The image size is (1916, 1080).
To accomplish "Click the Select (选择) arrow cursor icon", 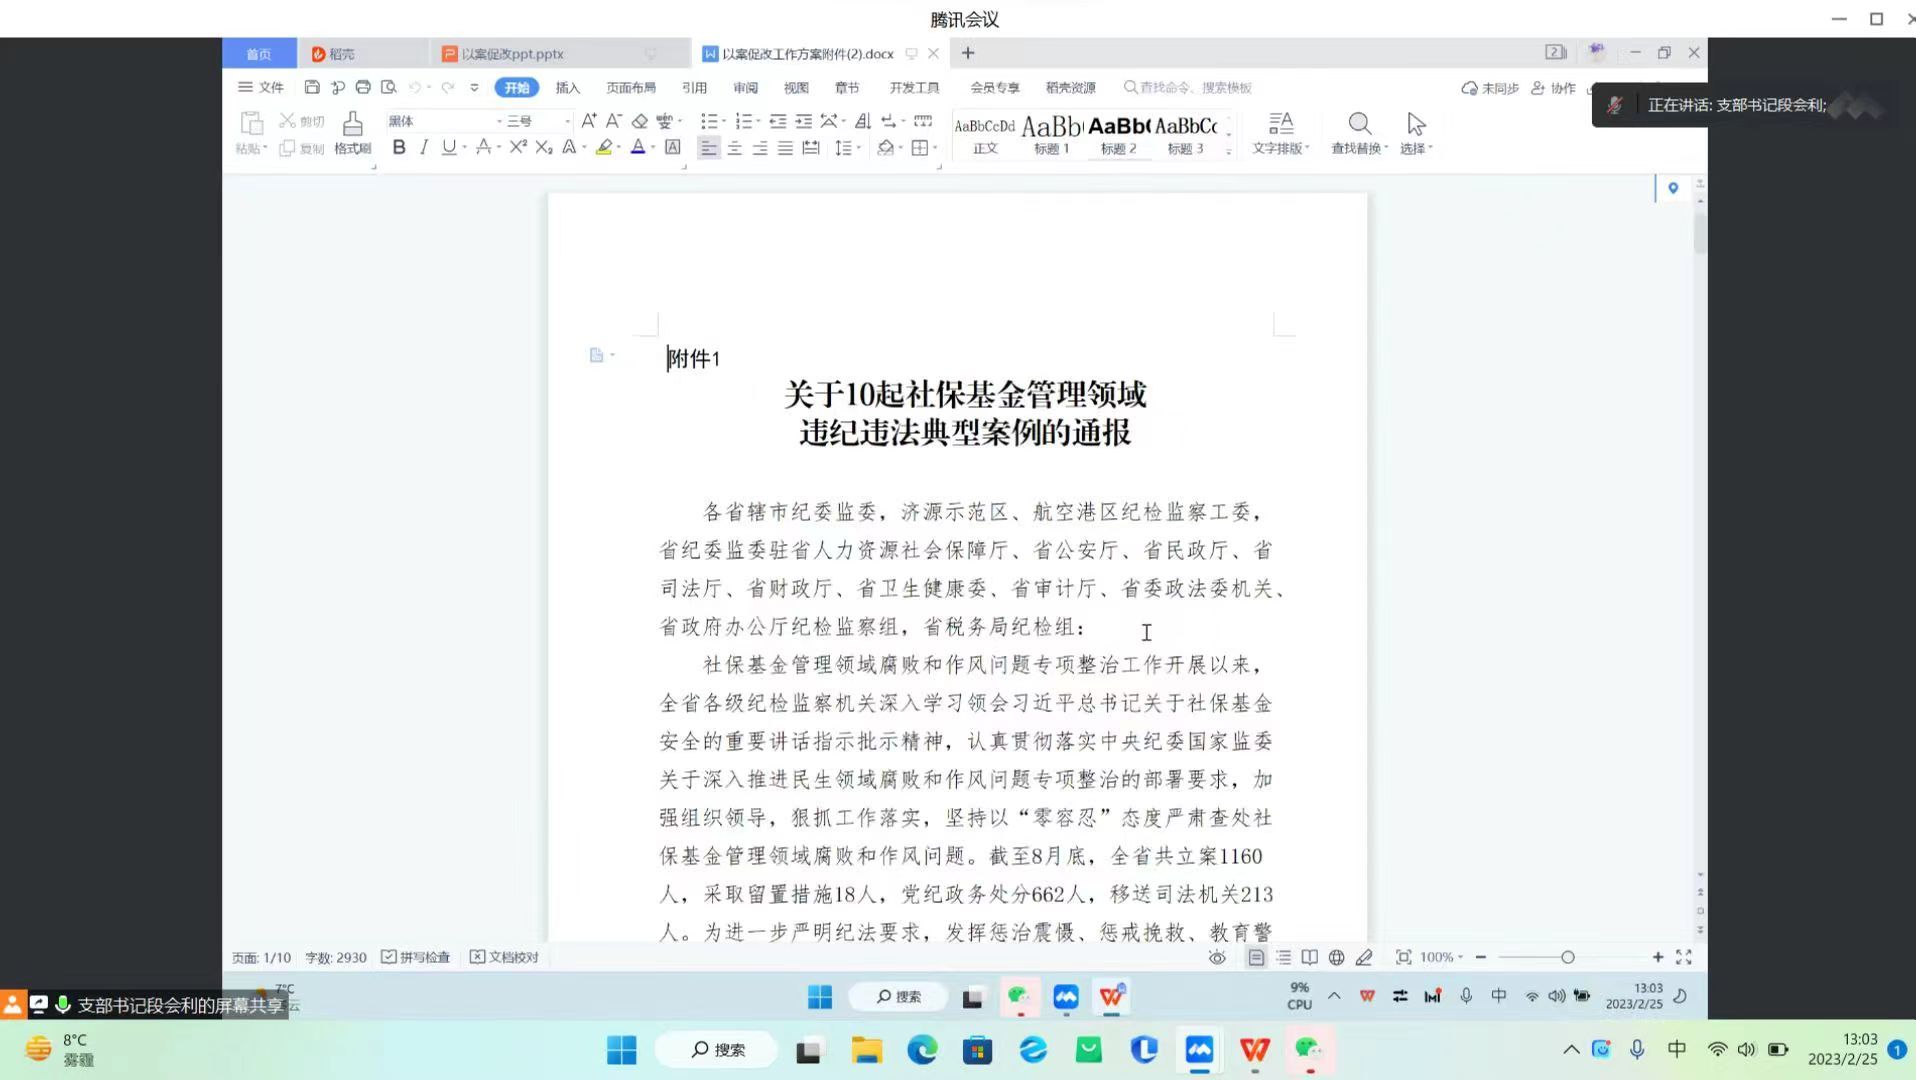I will (1416, 123).
